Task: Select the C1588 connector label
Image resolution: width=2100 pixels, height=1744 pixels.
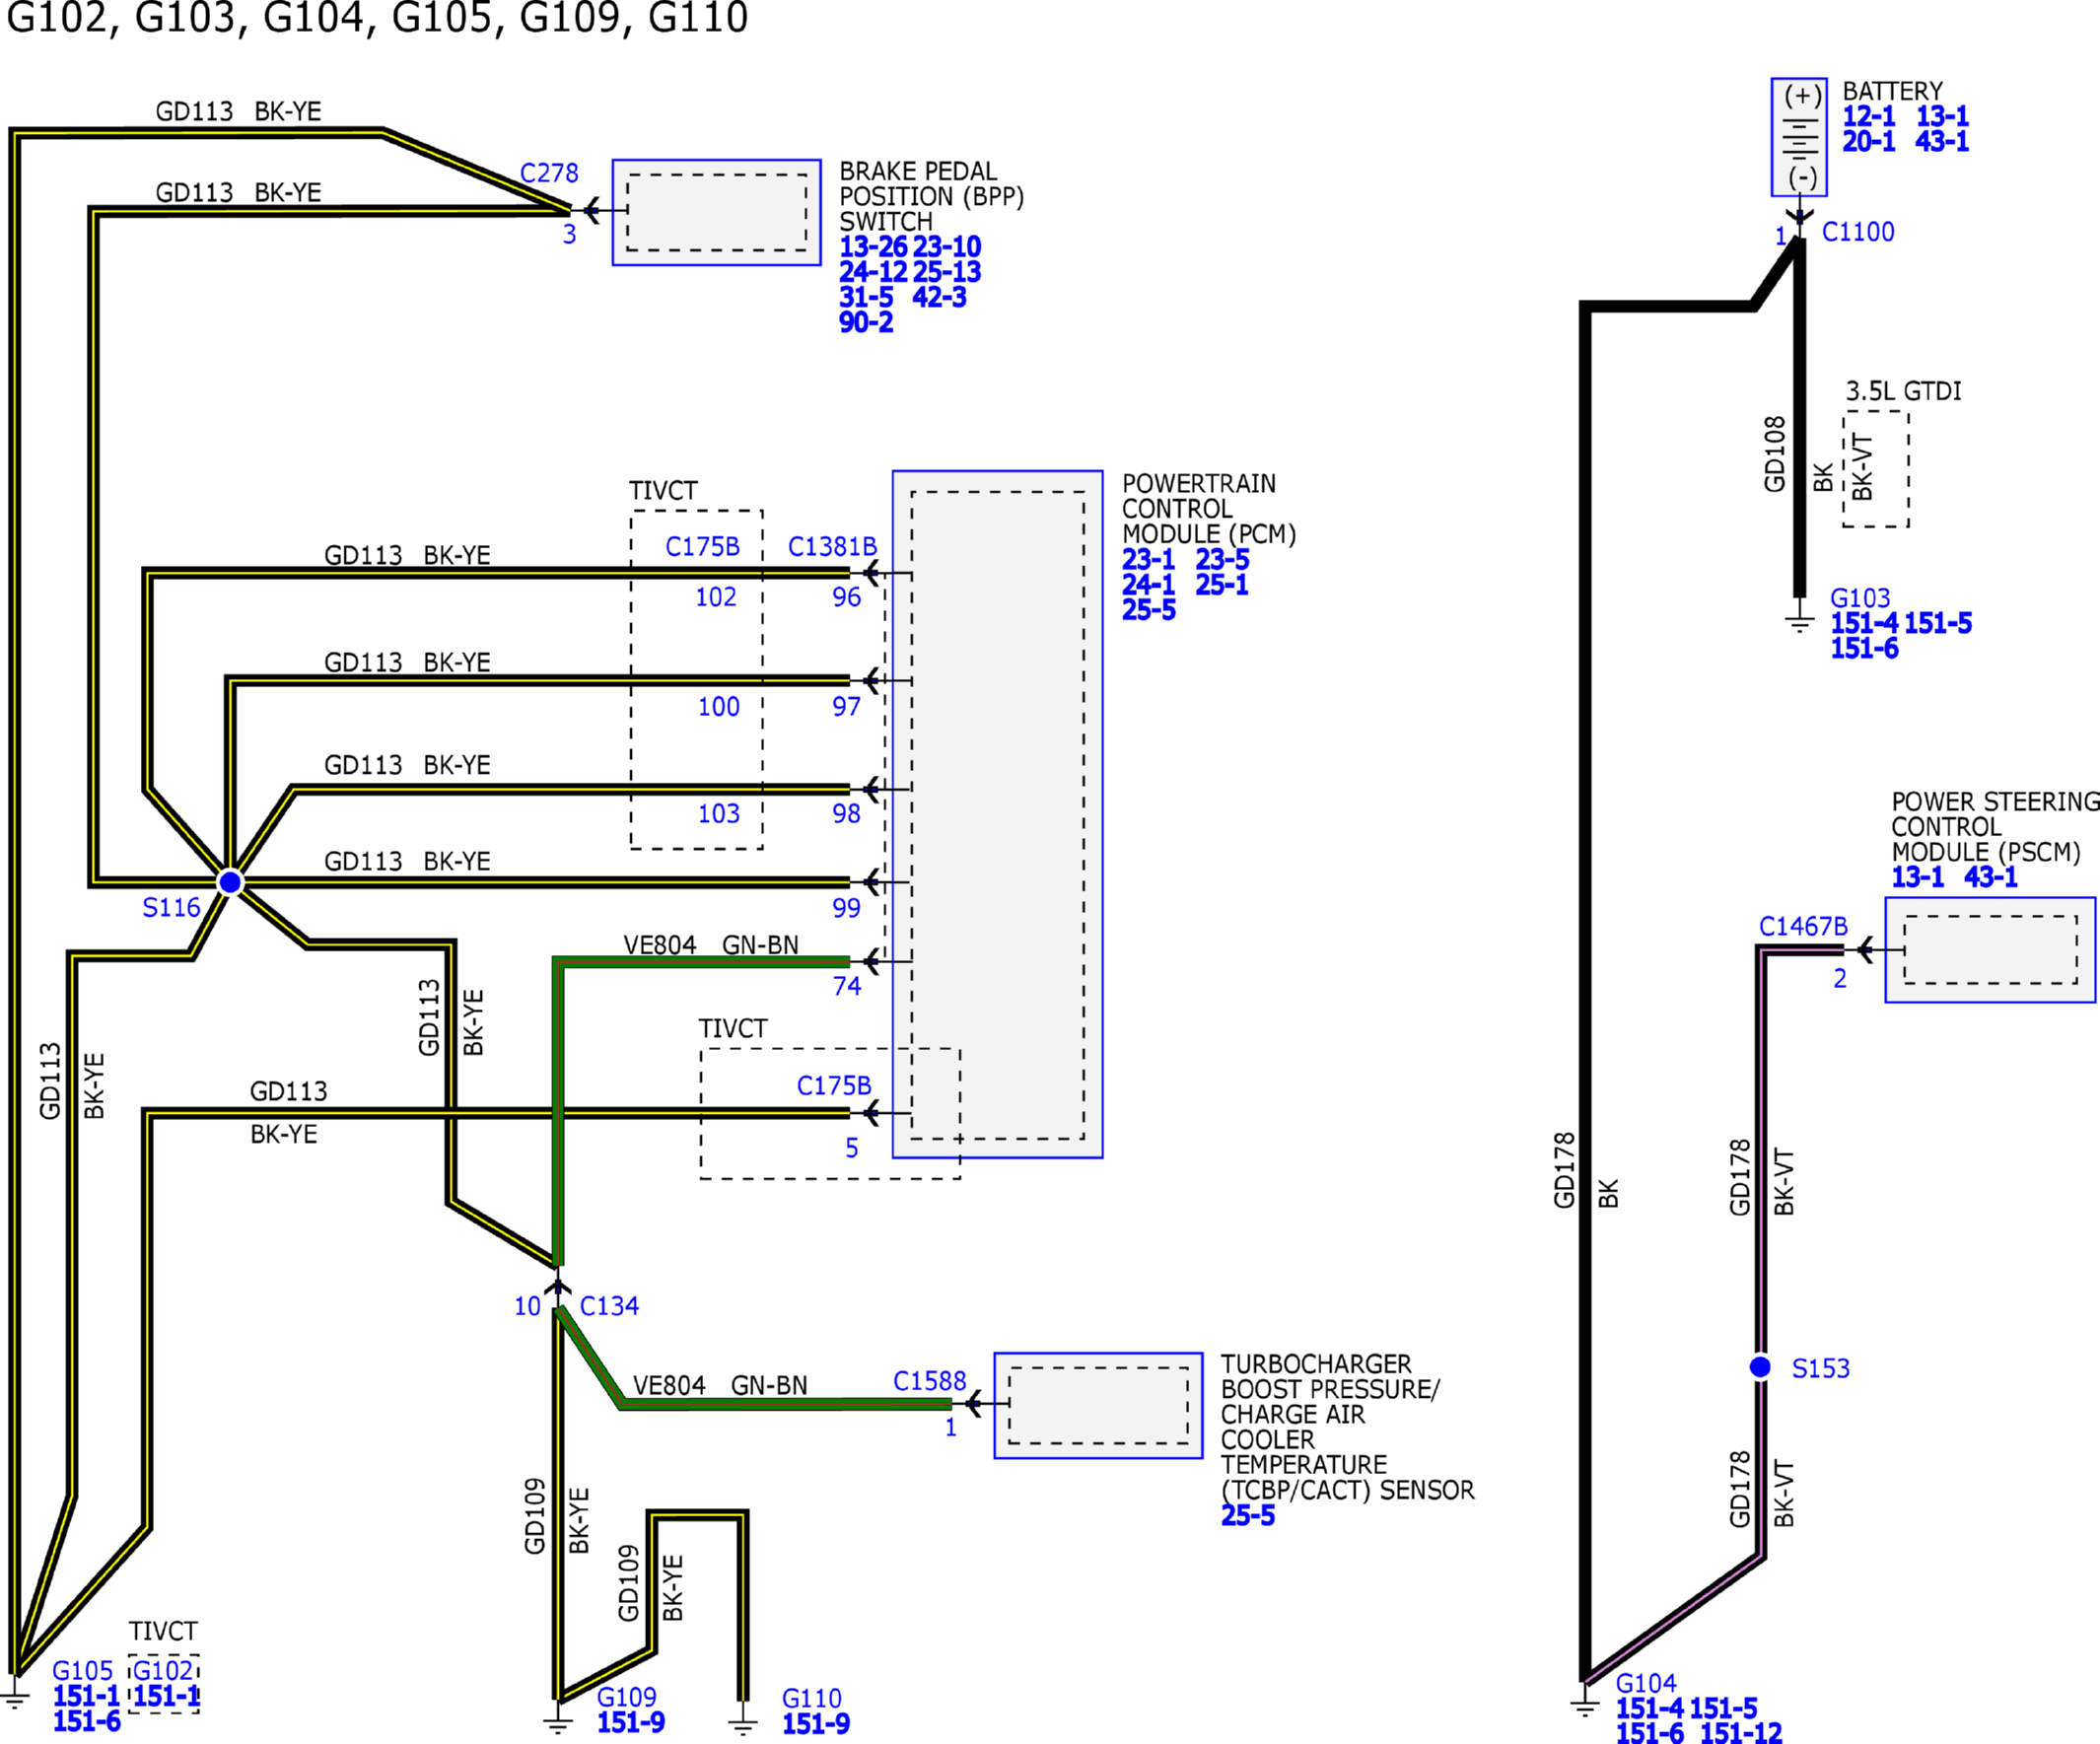Action: coord(929,1381)
